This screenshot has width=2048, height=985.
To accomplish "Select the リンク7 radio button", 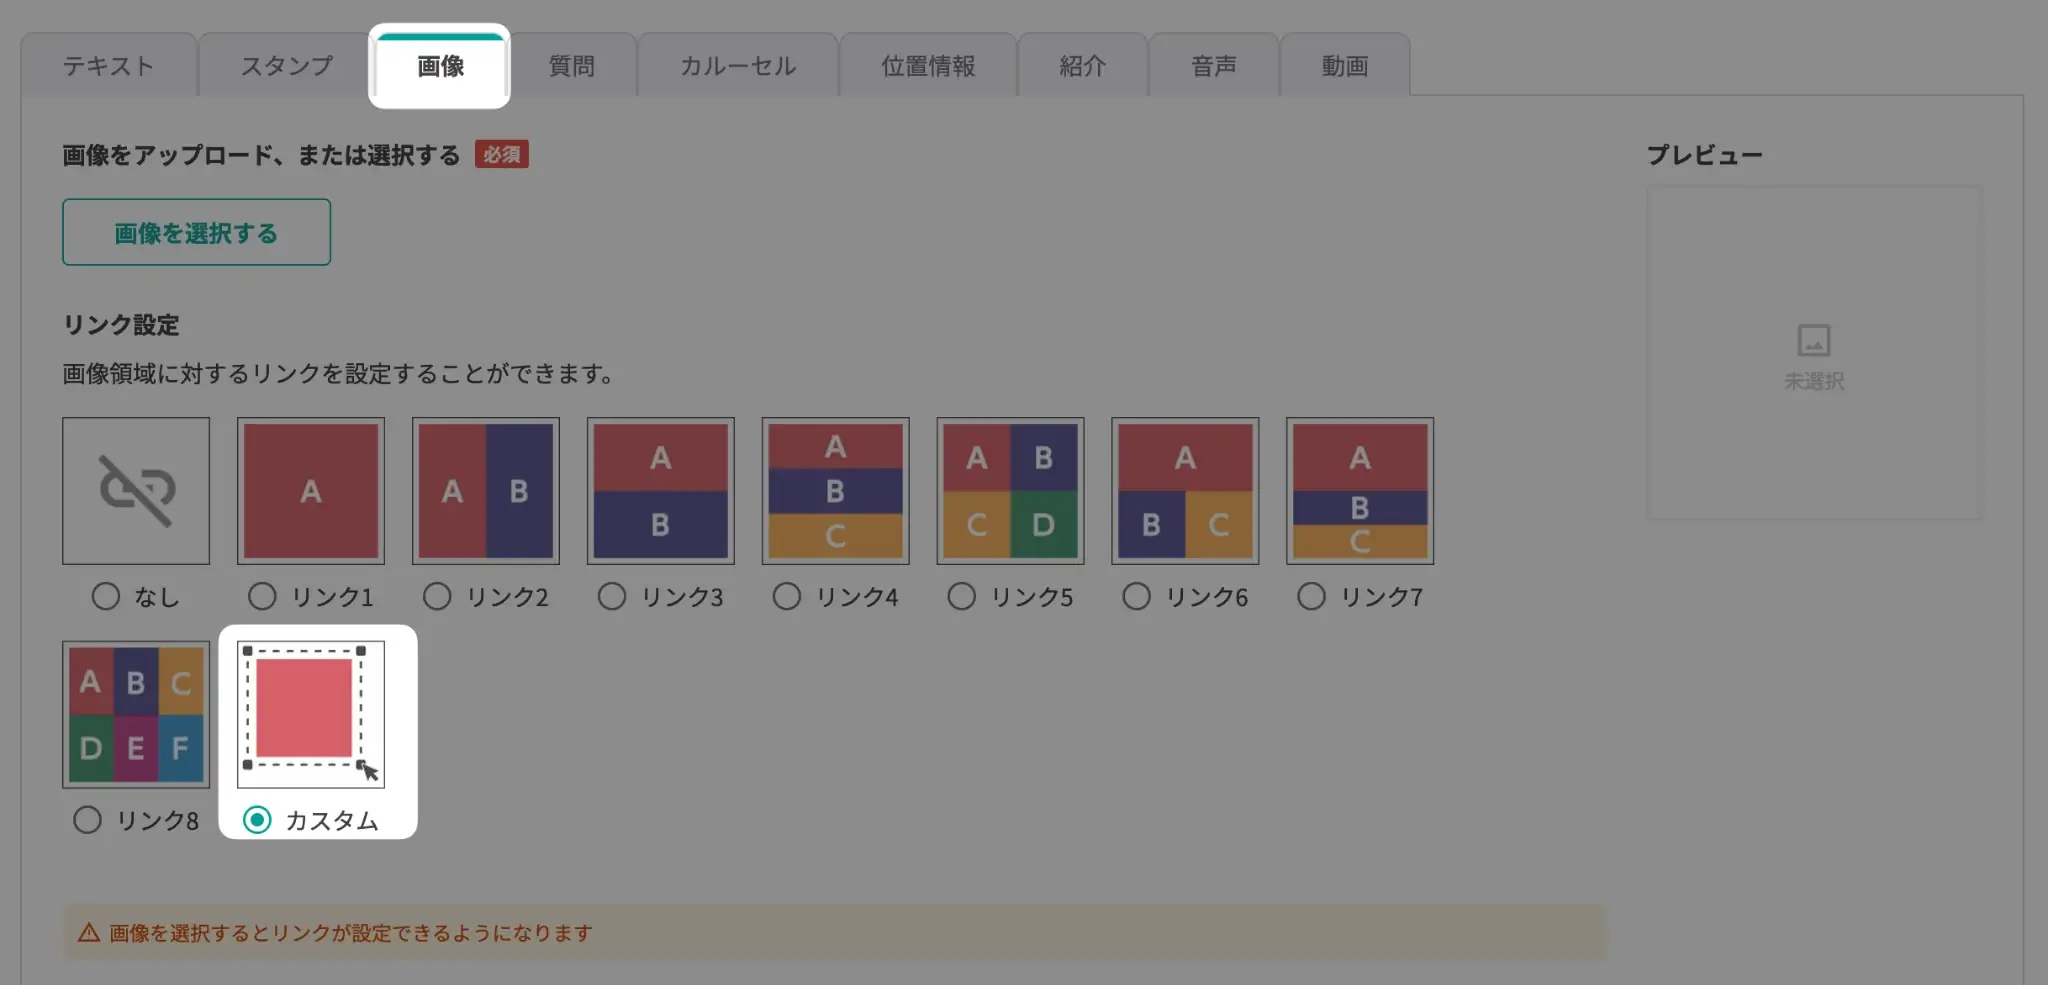I will pos(1311,597).
